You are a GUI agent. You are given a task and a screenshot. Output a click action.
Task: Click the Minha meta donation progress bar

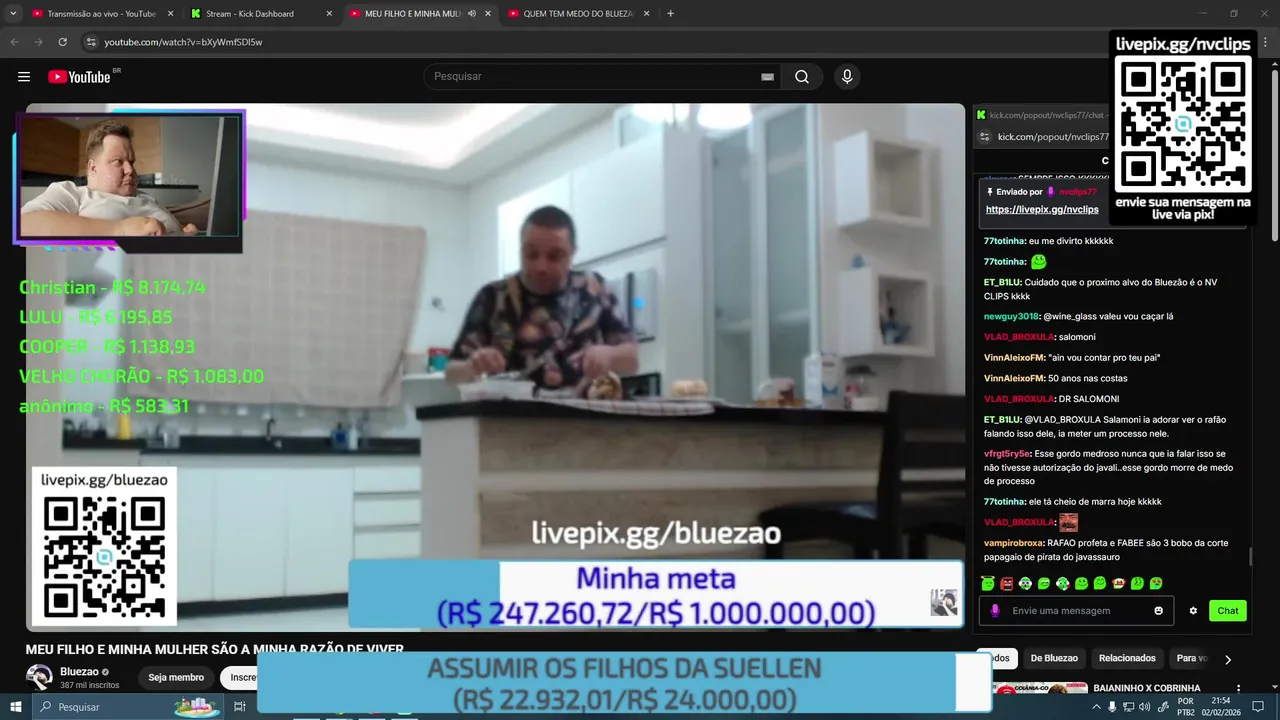[x=656, y=595]
